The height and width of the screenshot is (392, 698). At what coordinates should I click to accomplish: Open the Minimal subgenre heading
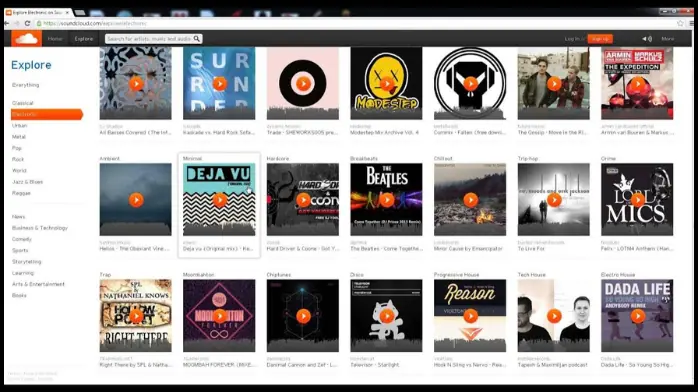192,158
